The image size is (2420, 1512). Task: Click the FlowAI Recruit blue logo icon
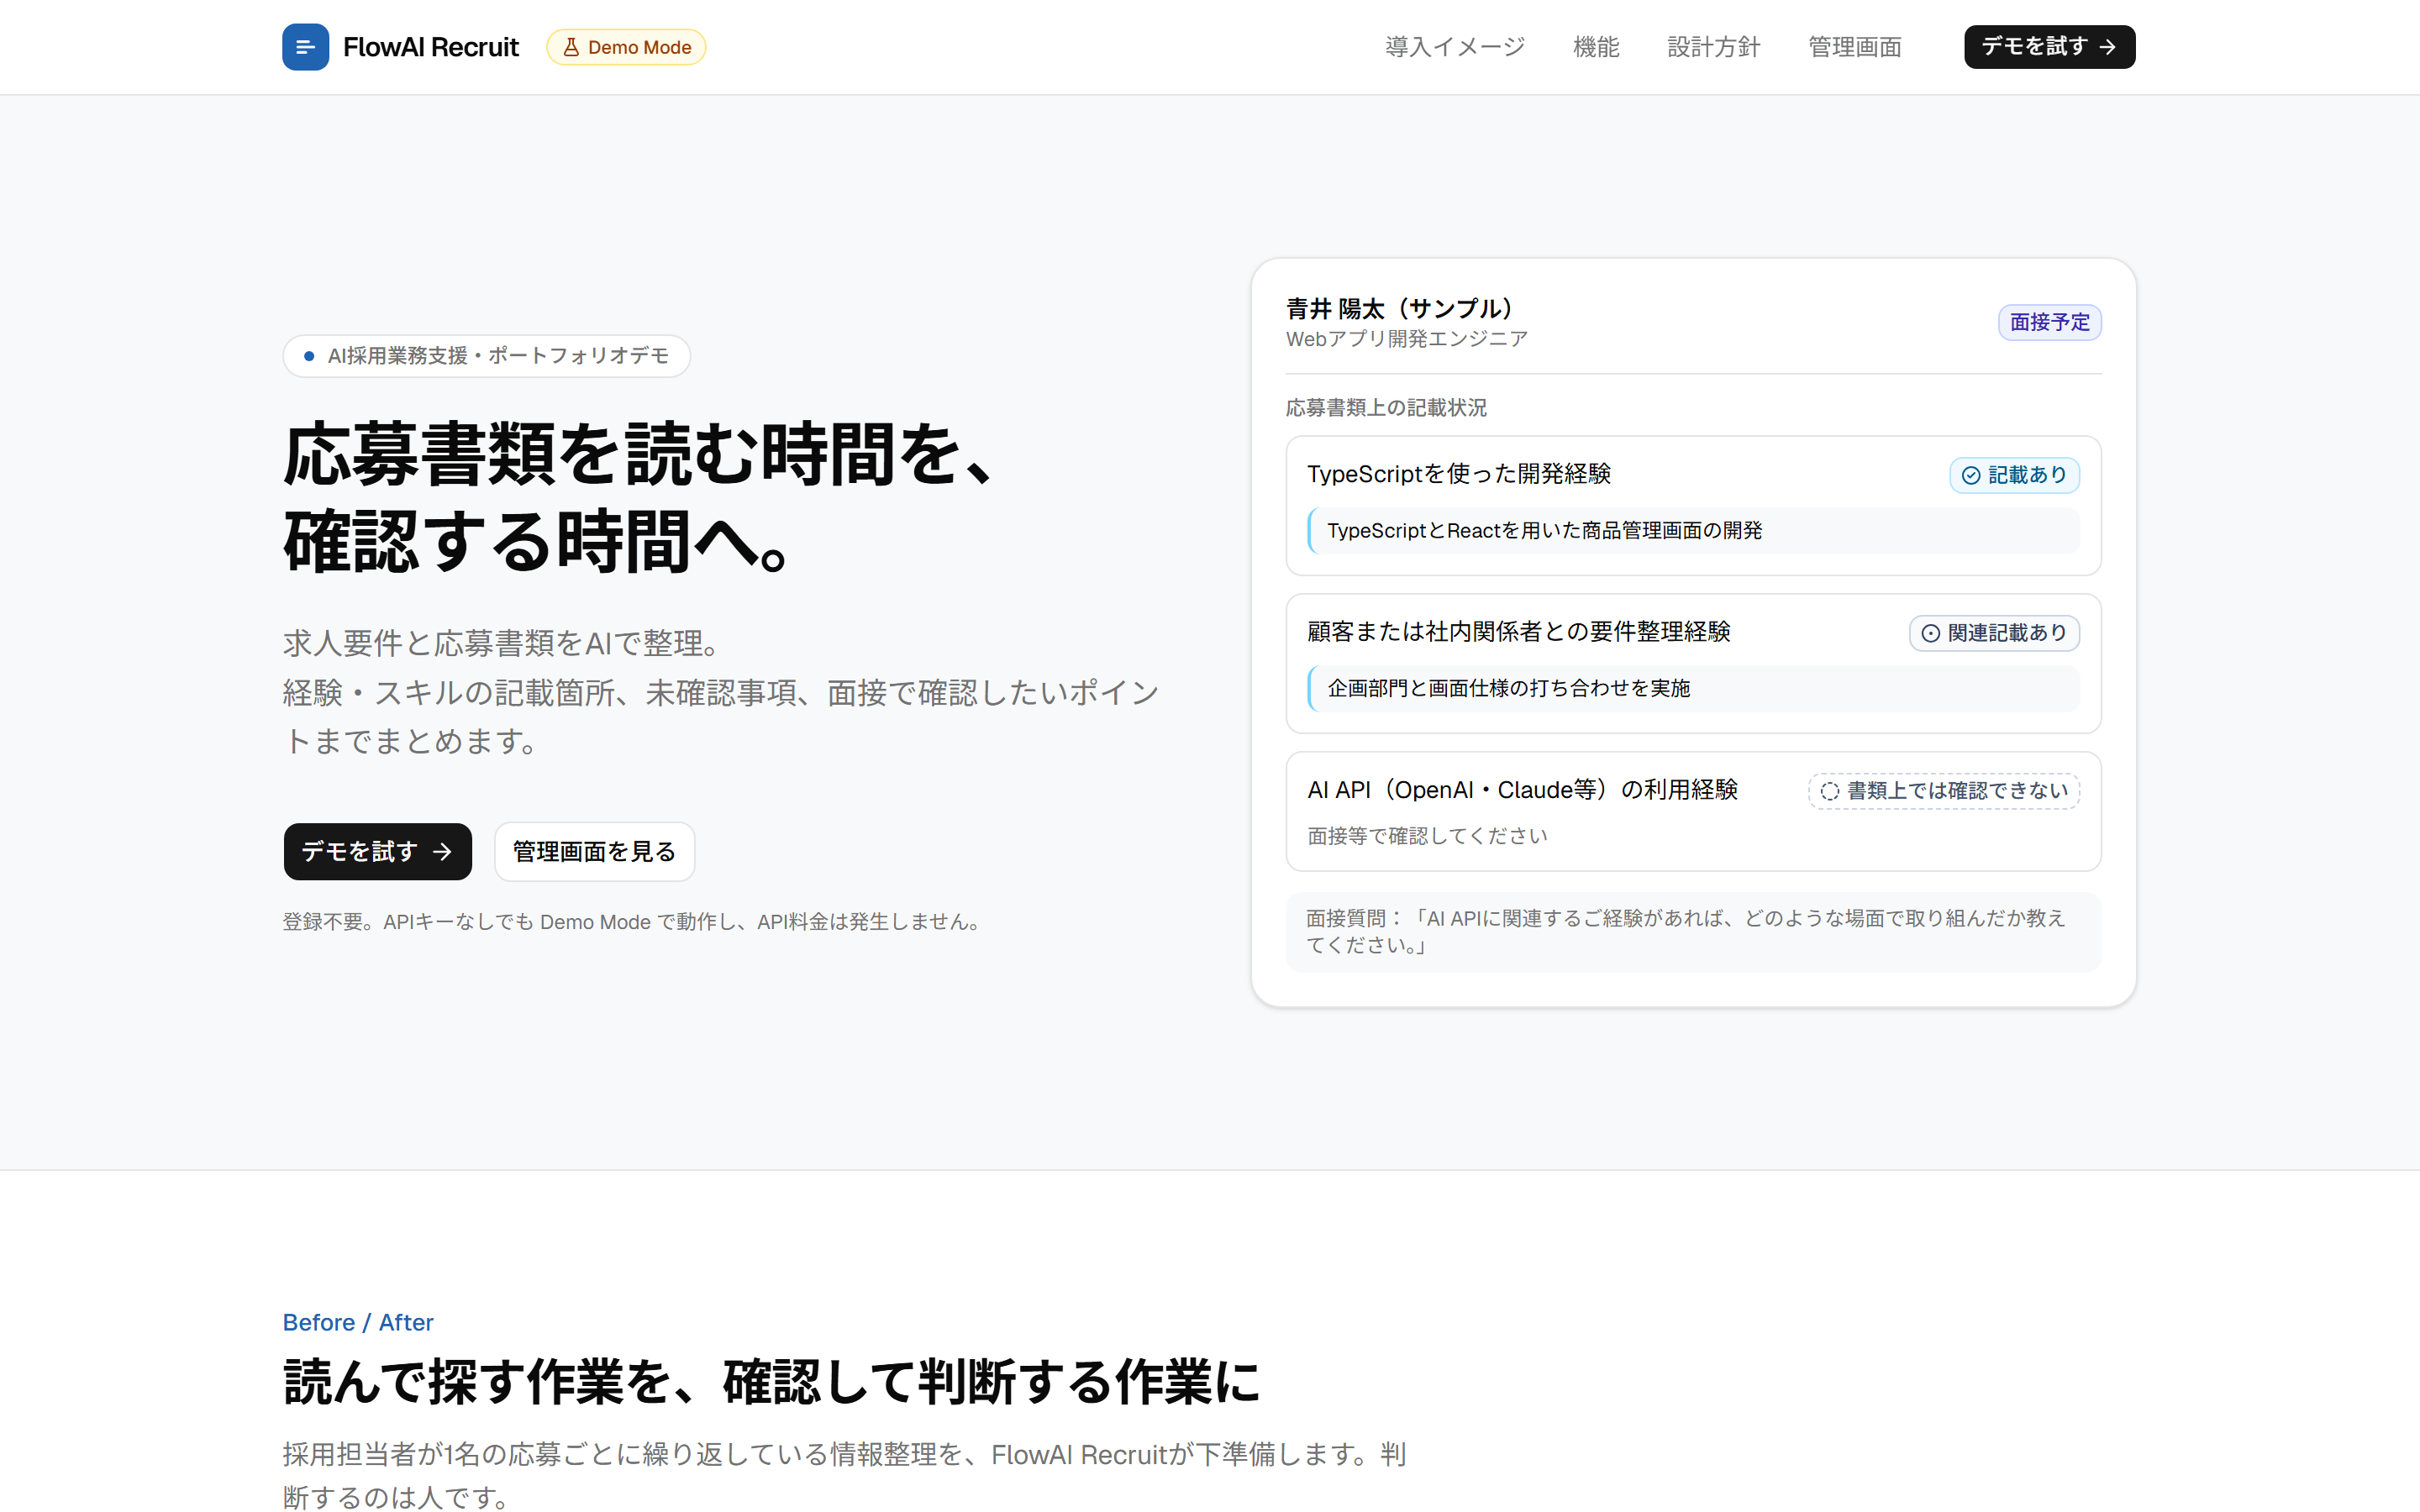tap(305, 47)
